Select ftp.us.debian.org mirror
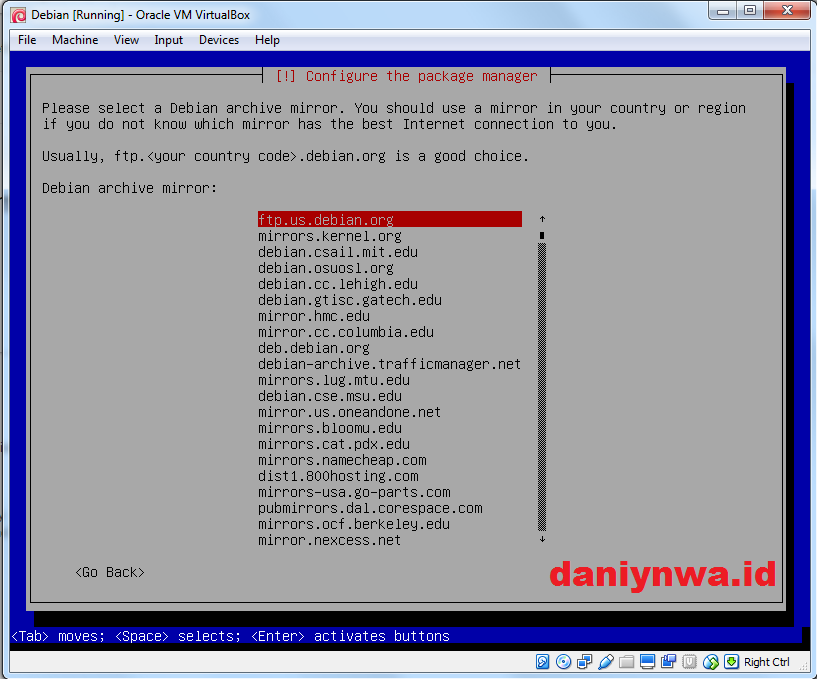 tap(390, 219)
